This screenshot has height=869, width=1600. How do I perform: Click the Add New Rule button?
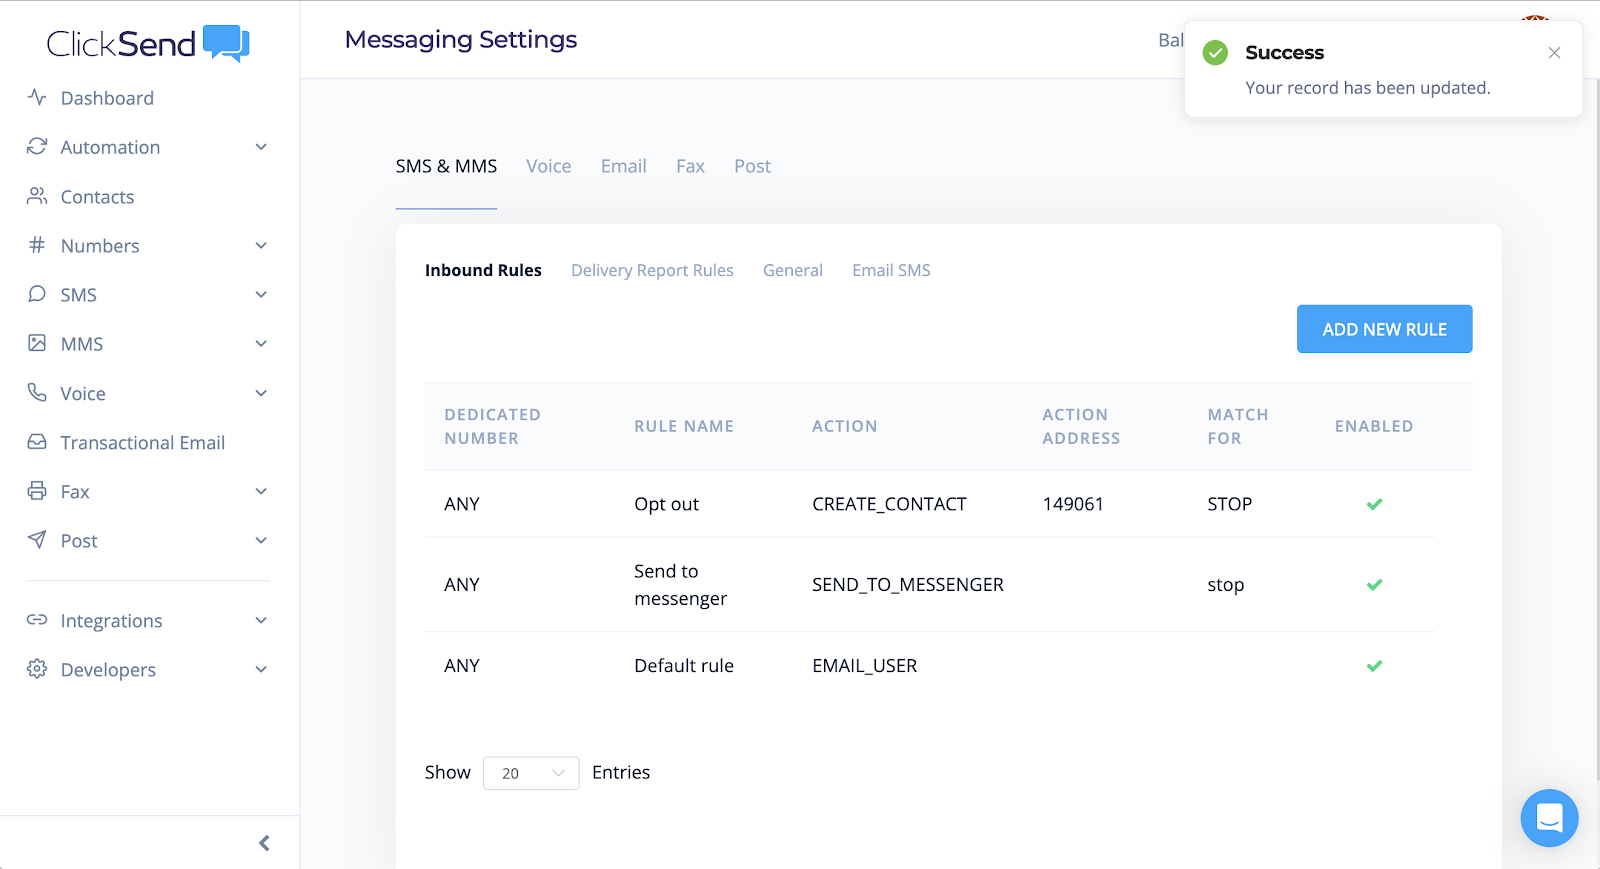point(1384,329)
